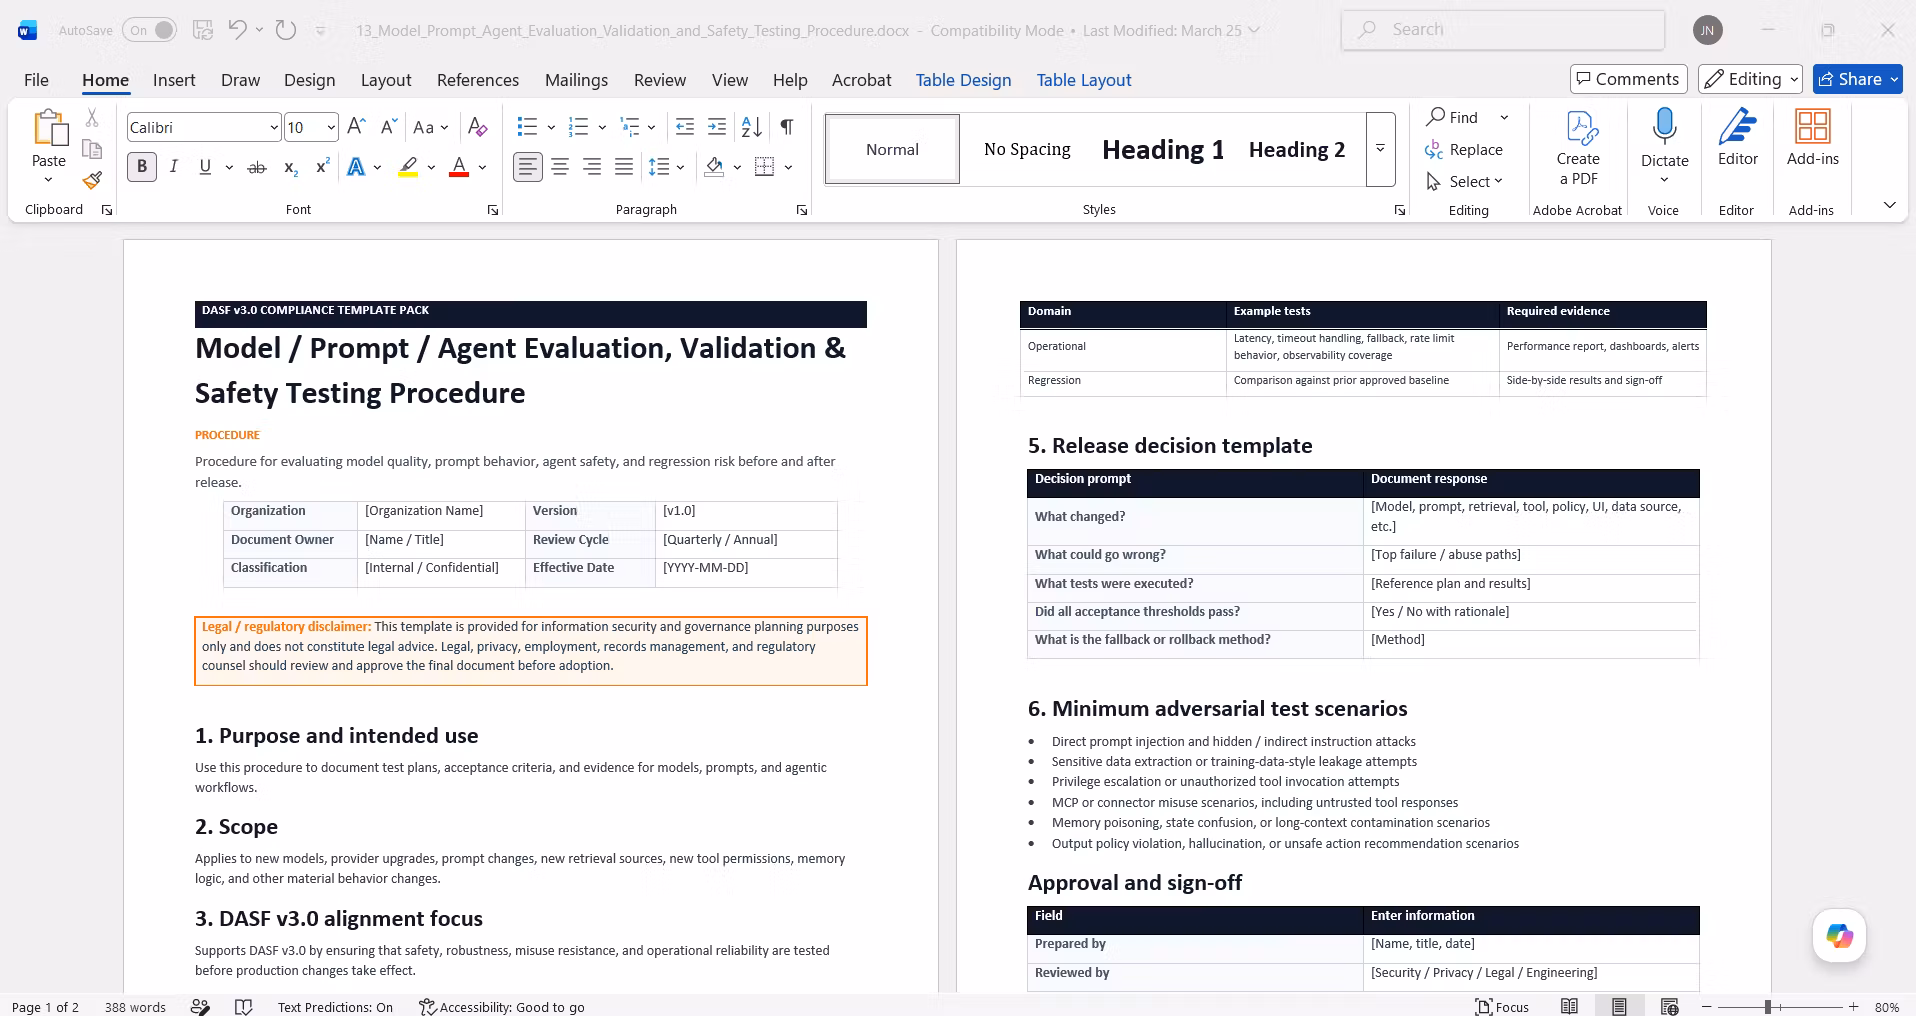
Task: Apply the Heading 1 style
Action: coord(1163,149)
